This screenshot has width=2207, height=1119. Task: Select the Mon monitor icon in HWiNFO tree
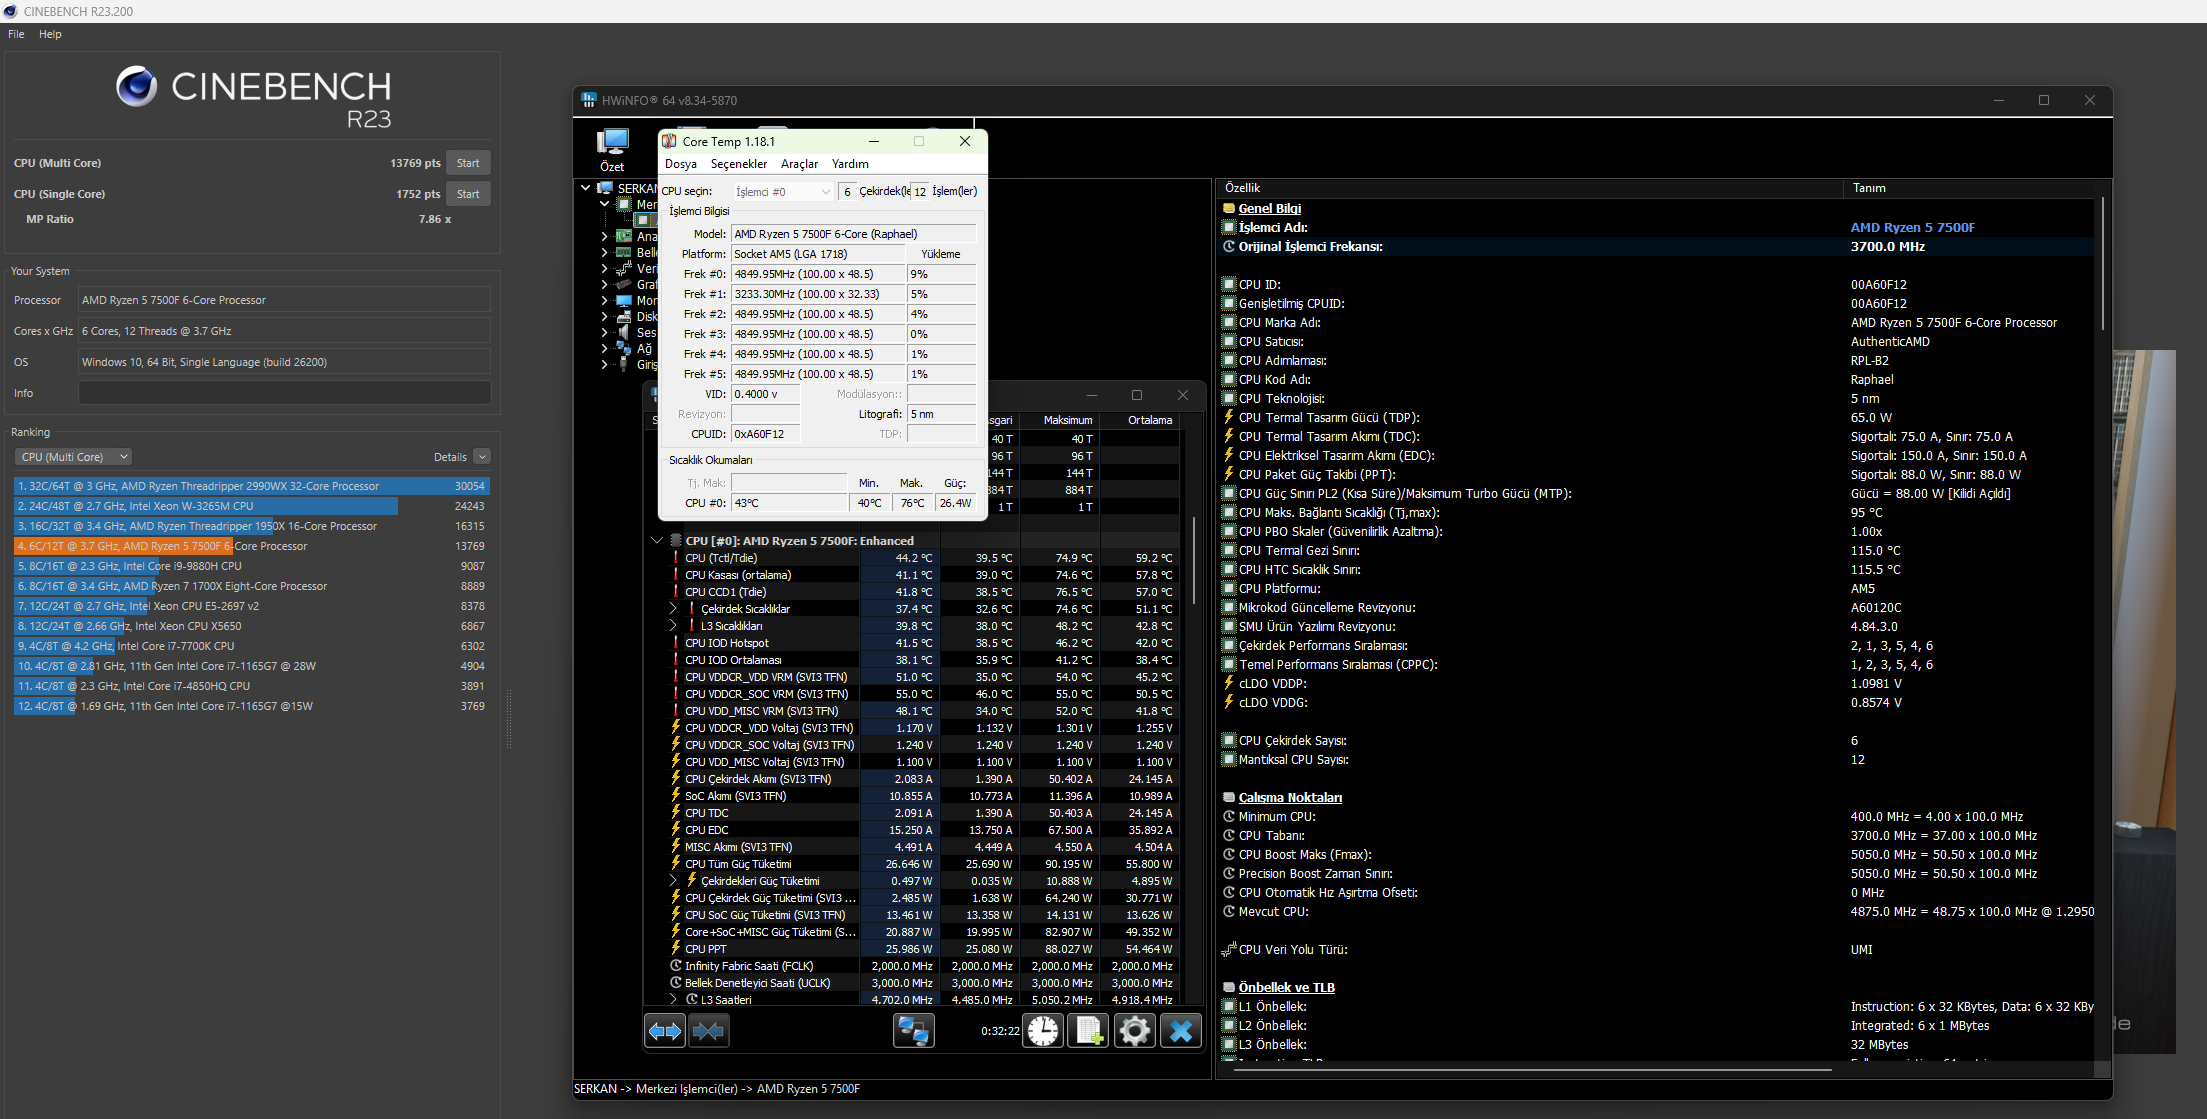[623, 300]
